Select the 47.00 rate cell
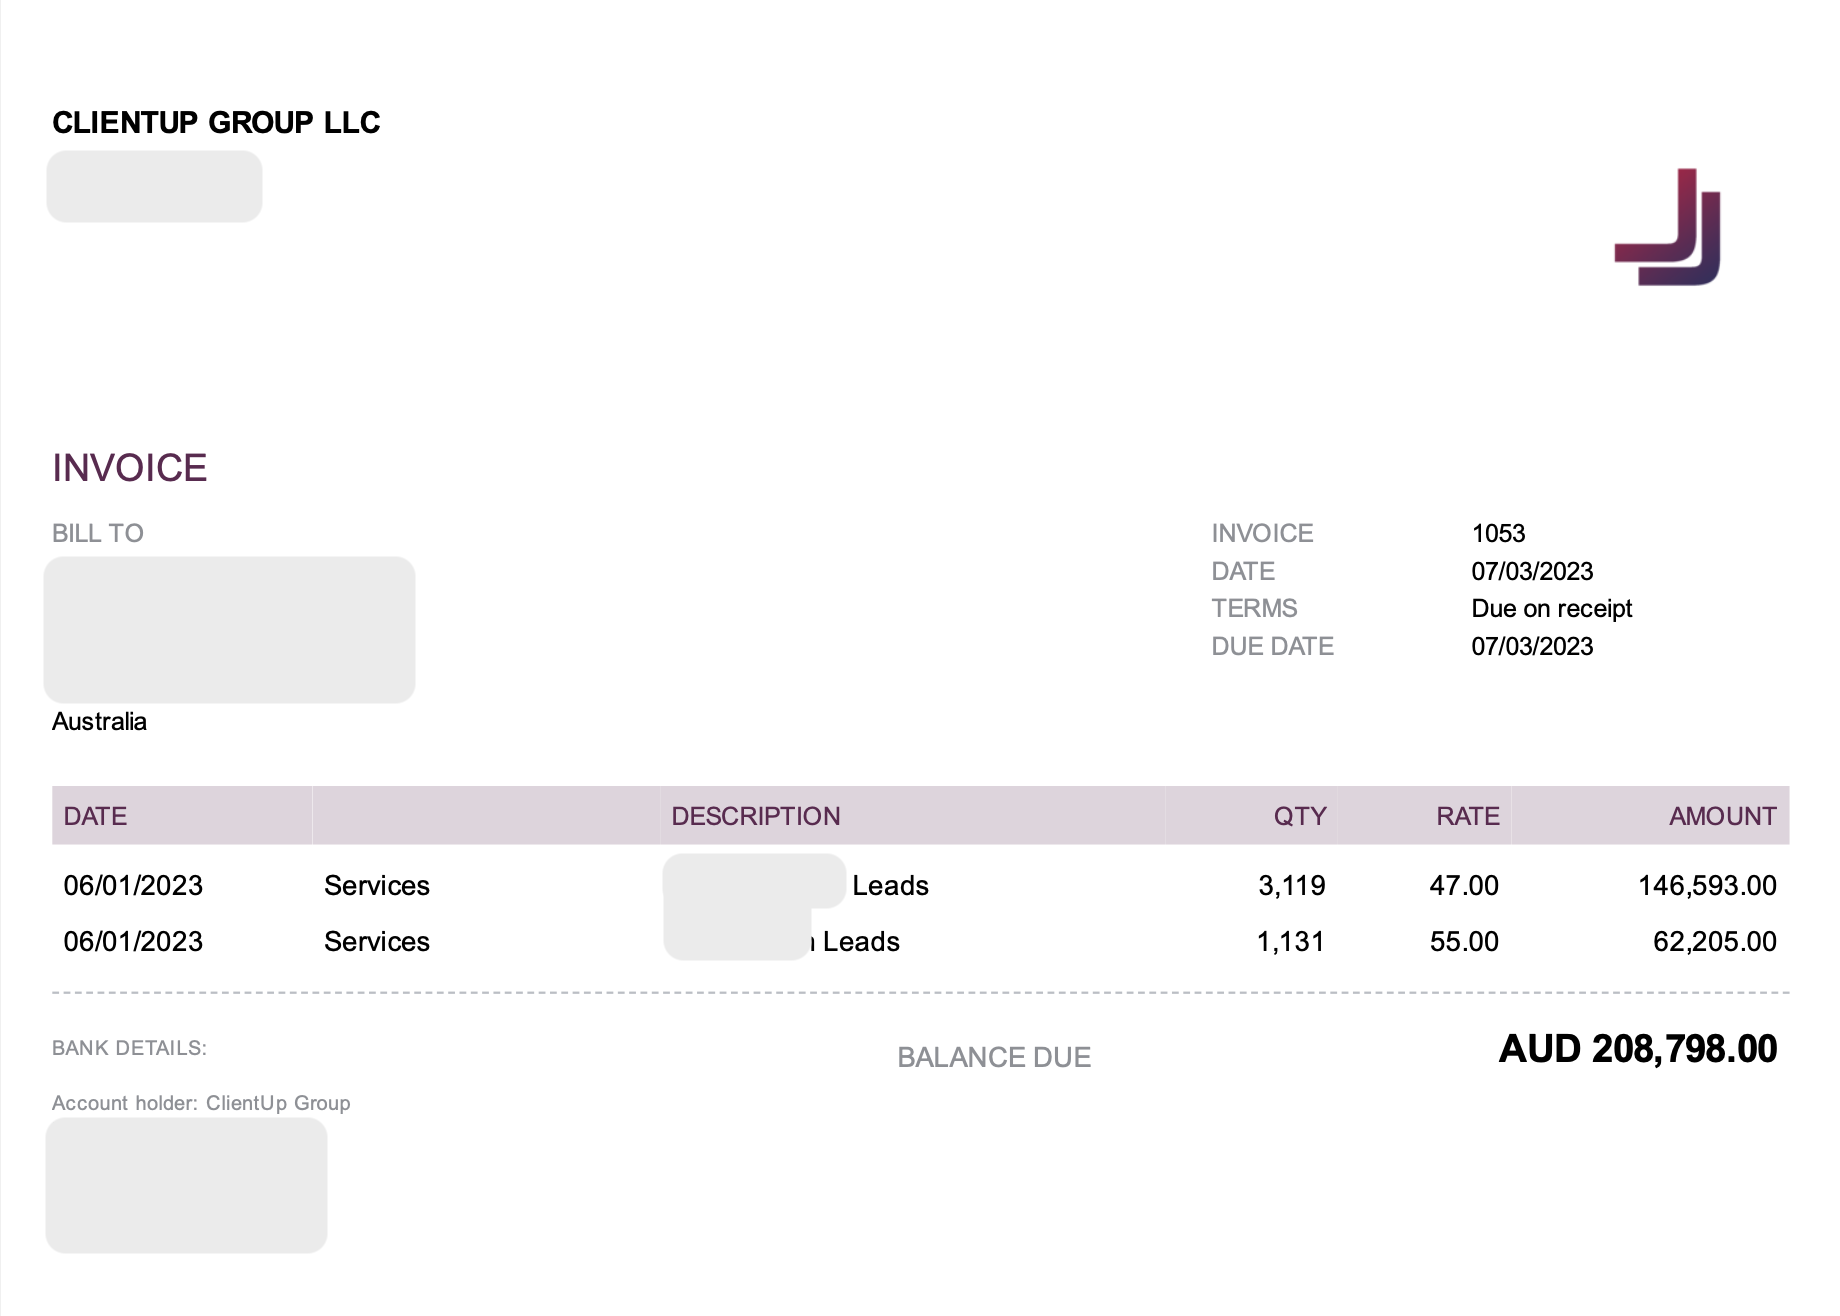 click(x=1463, y=885)
